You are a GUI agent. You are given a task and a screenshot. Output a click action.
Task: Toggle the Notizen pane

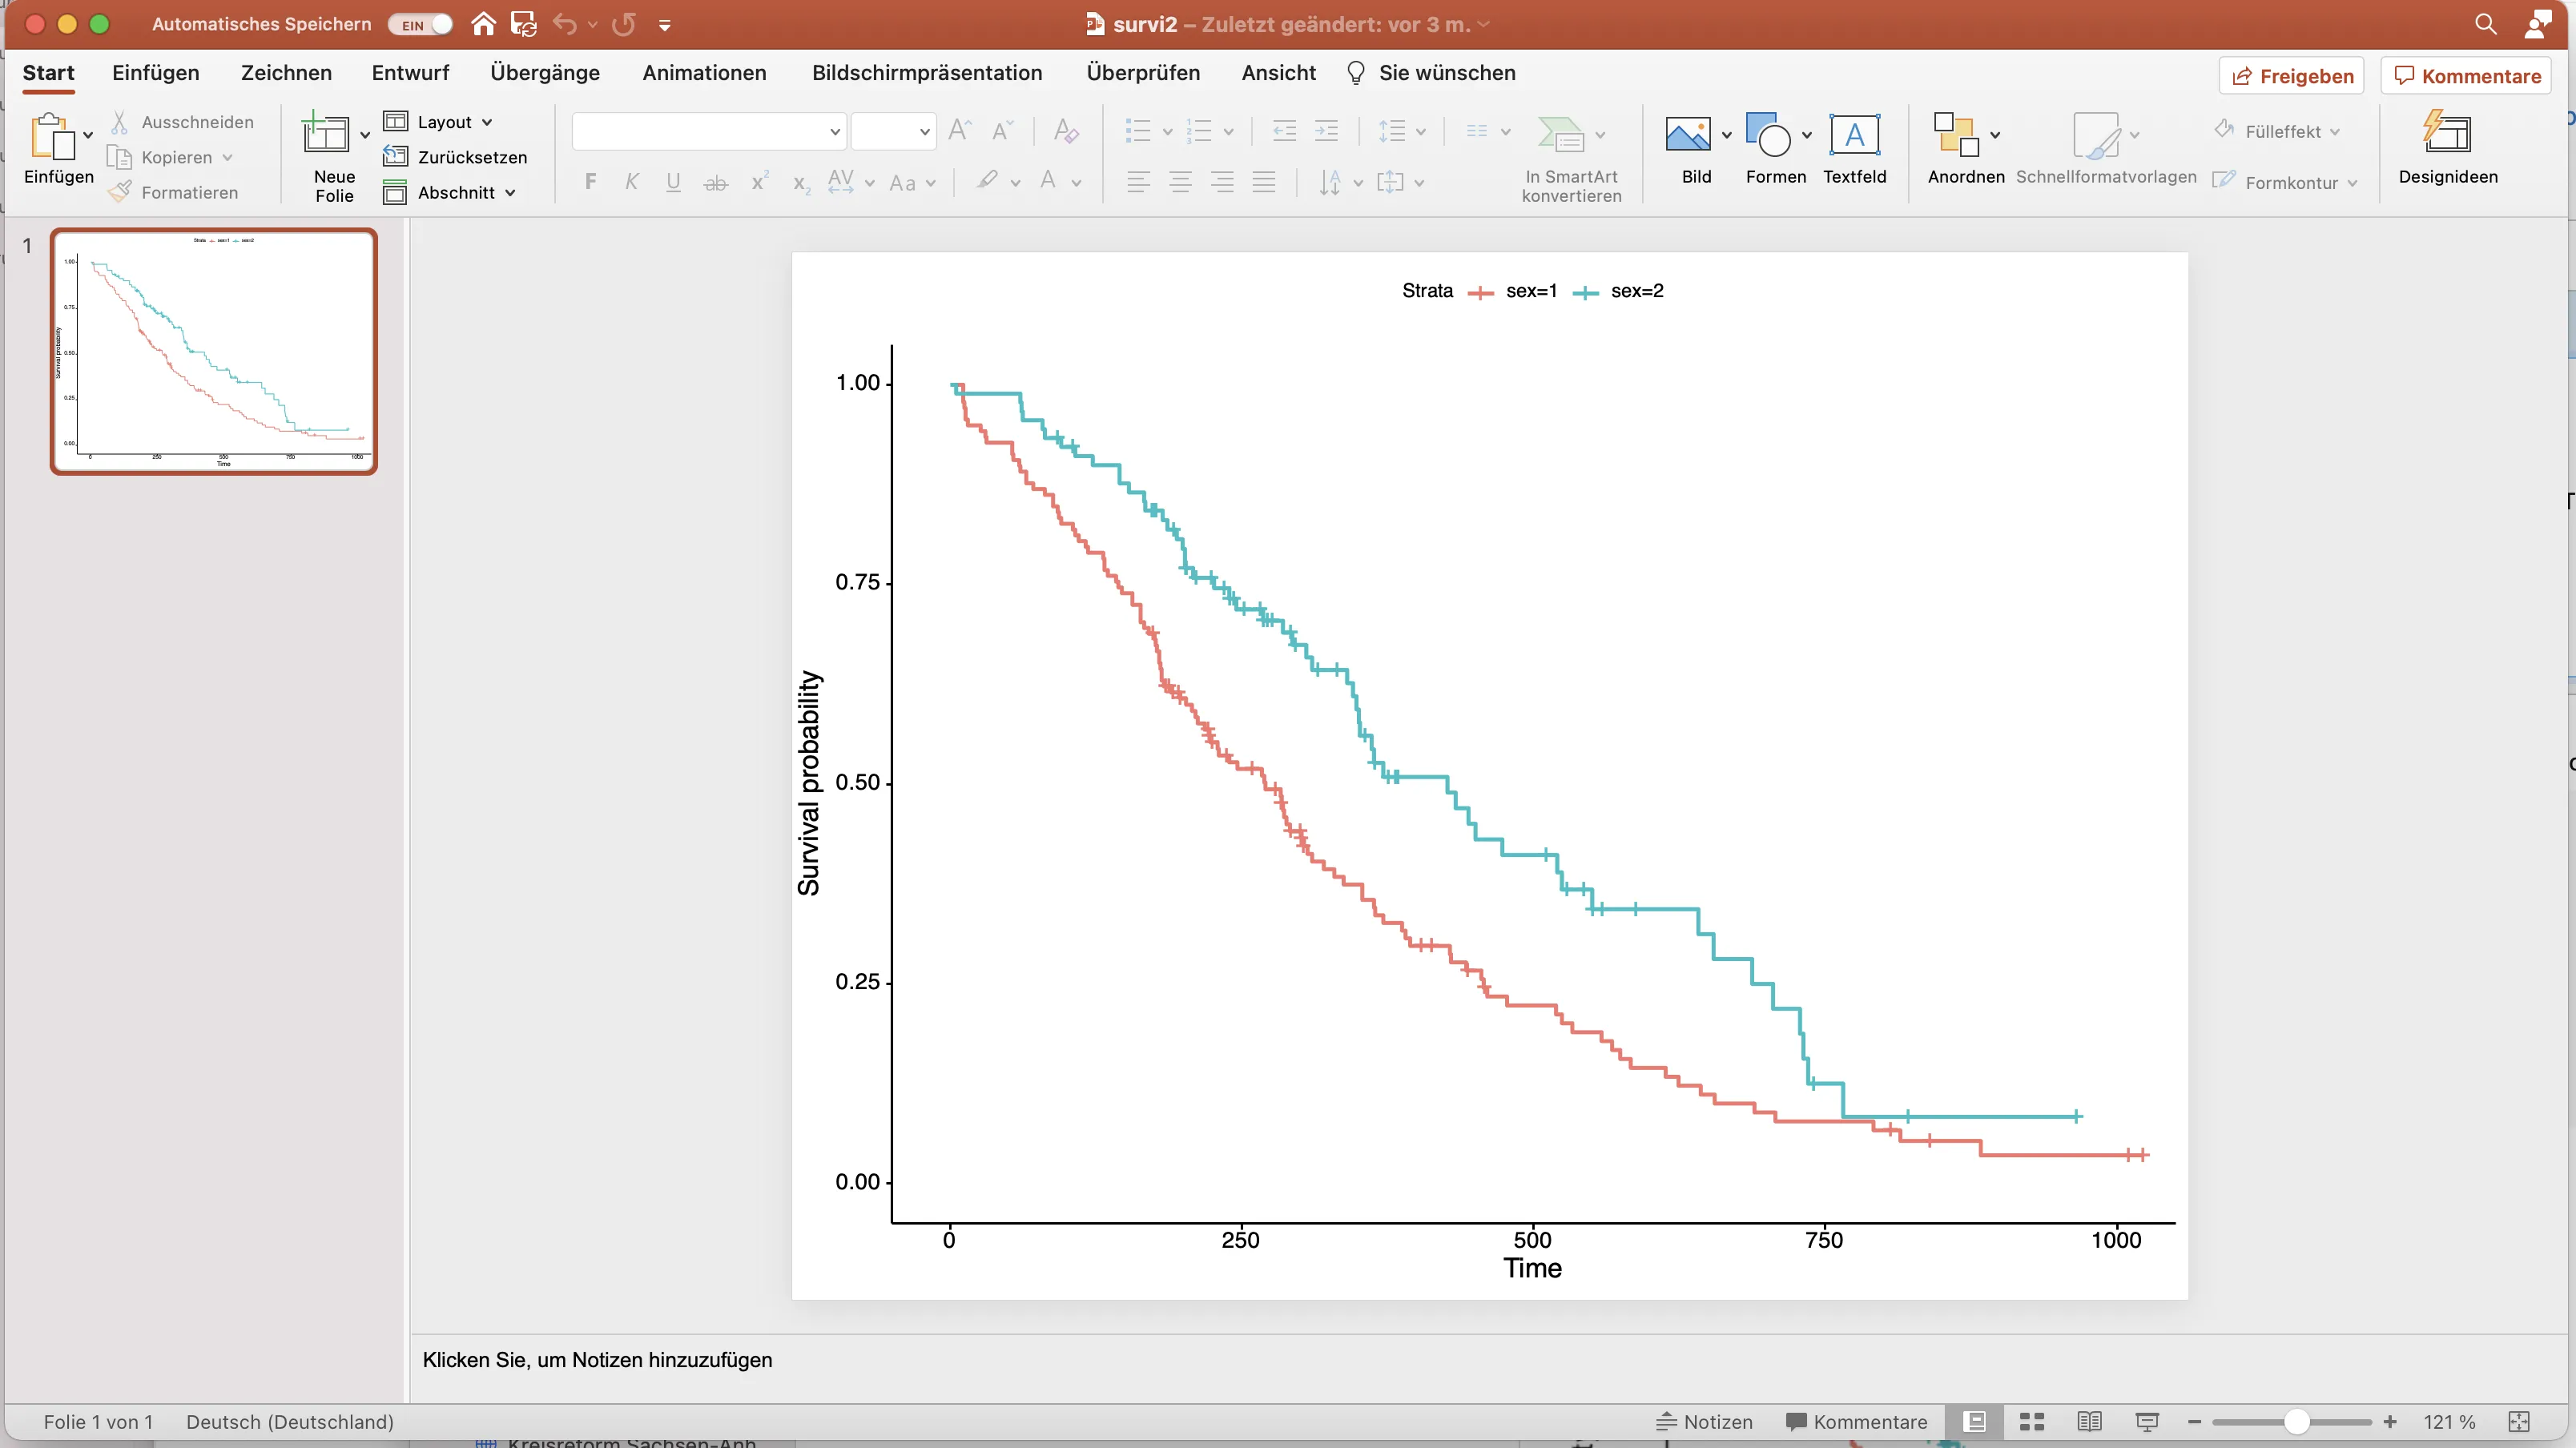(x=1705, y=1422)
